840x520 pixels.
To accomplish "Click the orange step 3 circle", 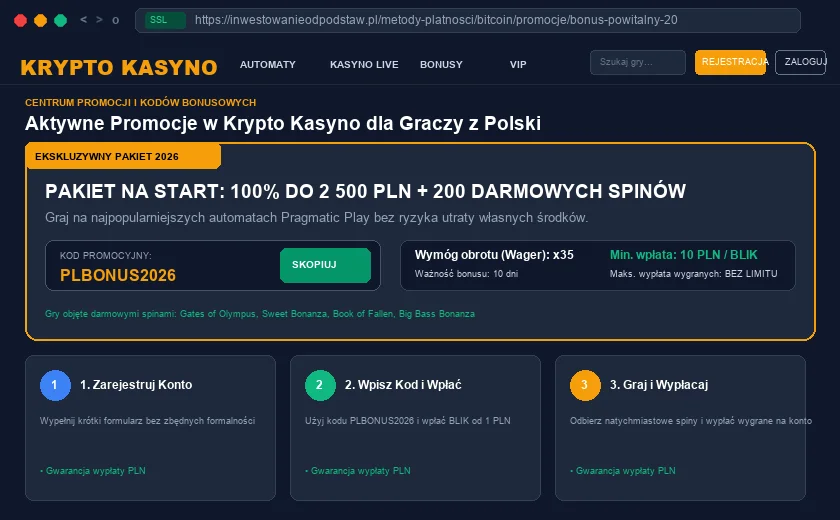I will (x=585, y=385).
